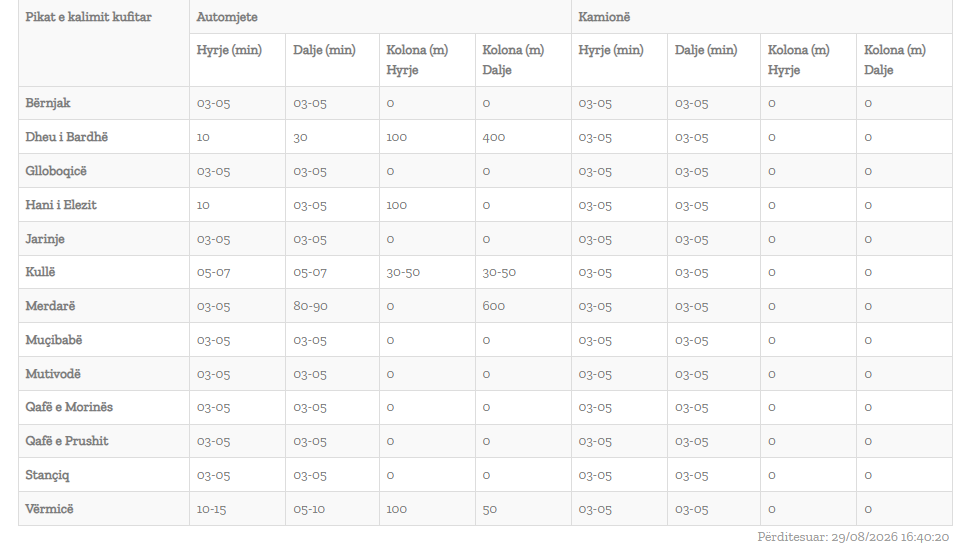
Task: Click the Përditesuar timestamp text
Action: point(853,537)
